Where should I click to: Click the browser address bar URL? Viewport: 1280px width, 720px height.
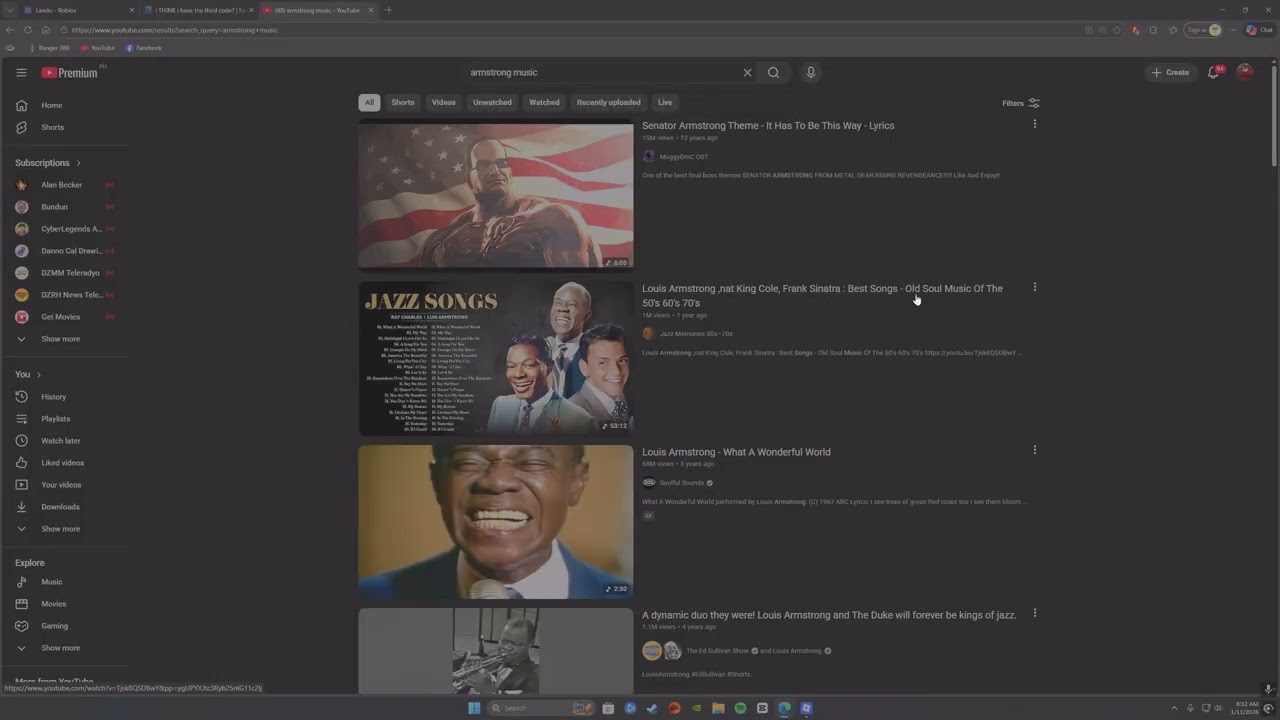pos(175,30)
